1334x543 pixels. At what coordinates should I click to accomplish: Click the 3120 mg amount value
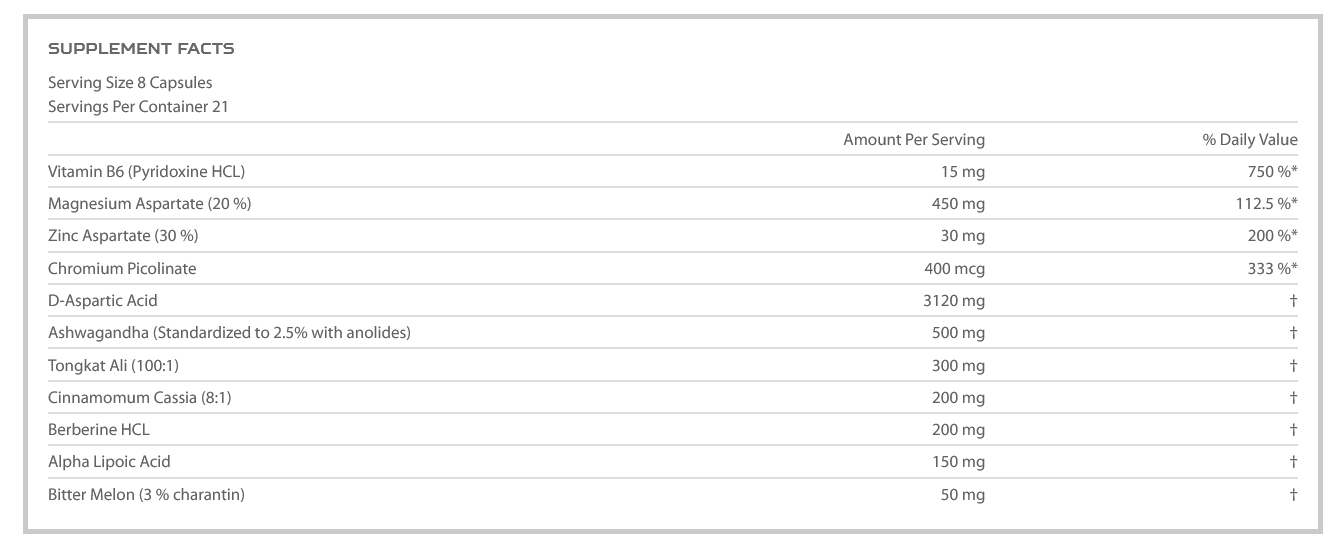[953, 300]
